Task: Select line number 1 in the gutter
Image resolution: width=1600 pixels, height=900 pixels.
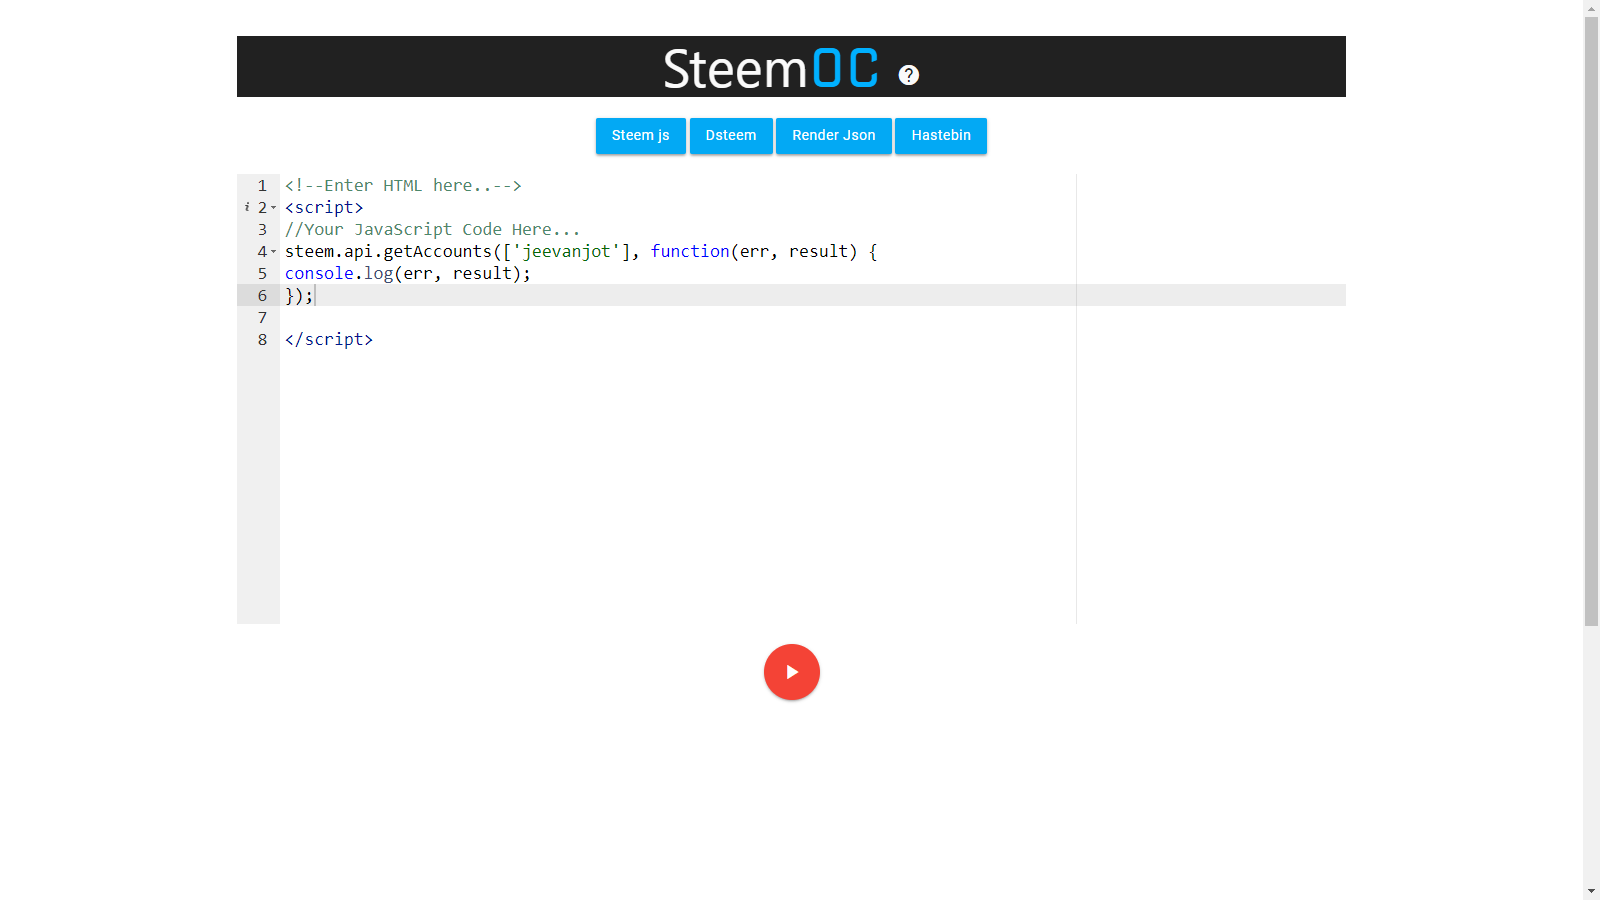Action: tap(262, 186)
